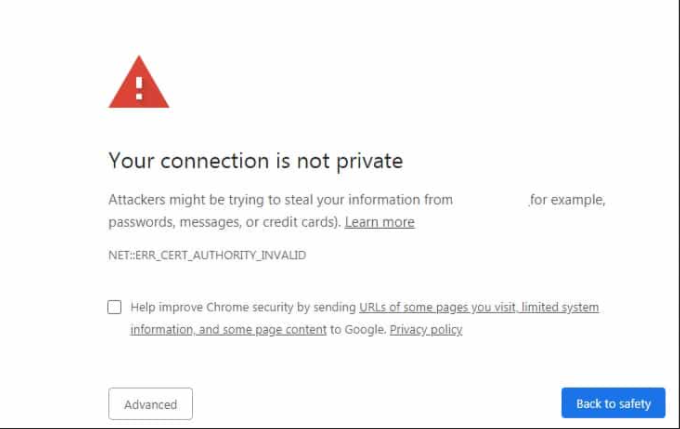Click the blank redacted site name area
Screen dimensions: 680x429
pos(490,200)
